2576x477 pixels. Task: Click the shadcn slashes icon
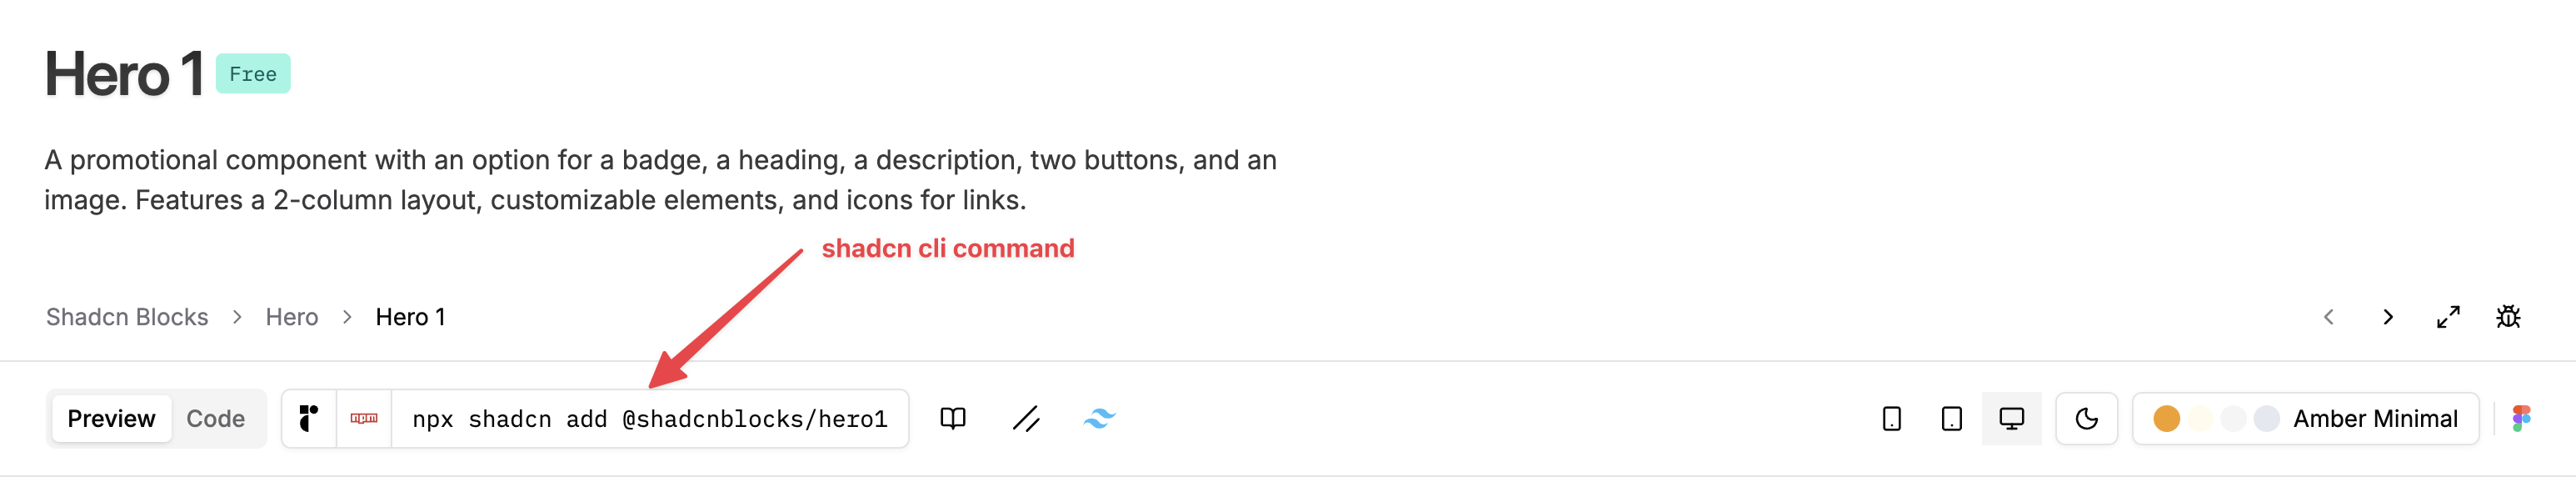click(1026, 418)
